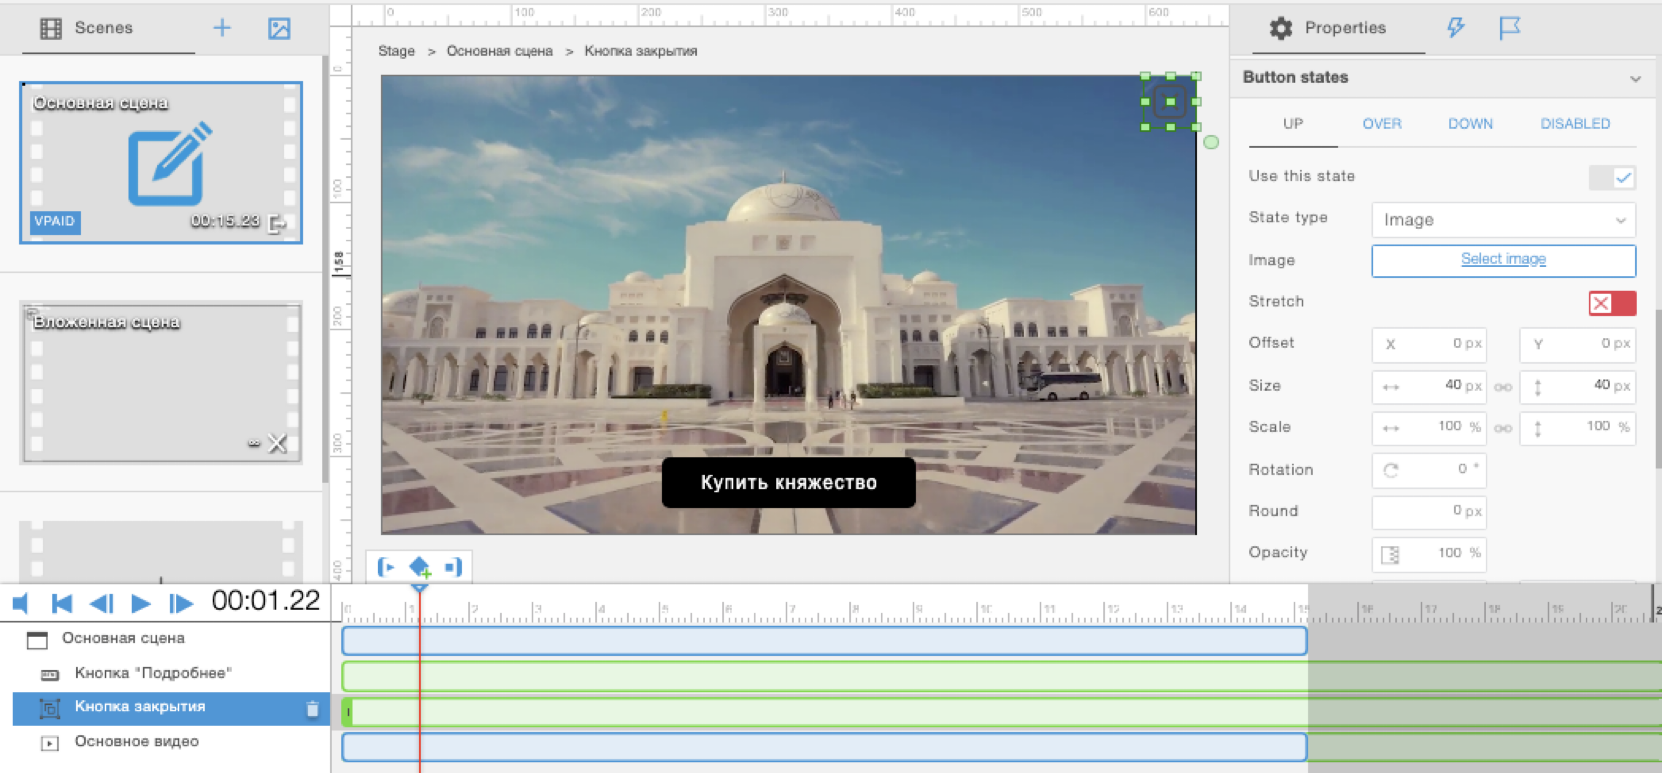Open the Actions lightning bolt tab

point(1456,28)
